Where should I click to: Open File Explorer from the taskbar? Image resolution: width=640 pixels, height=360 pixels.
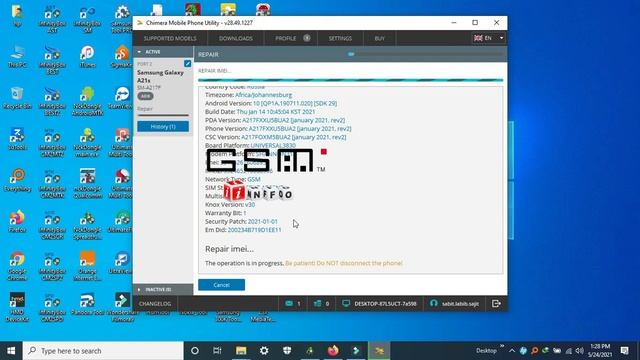click(241, 351)
